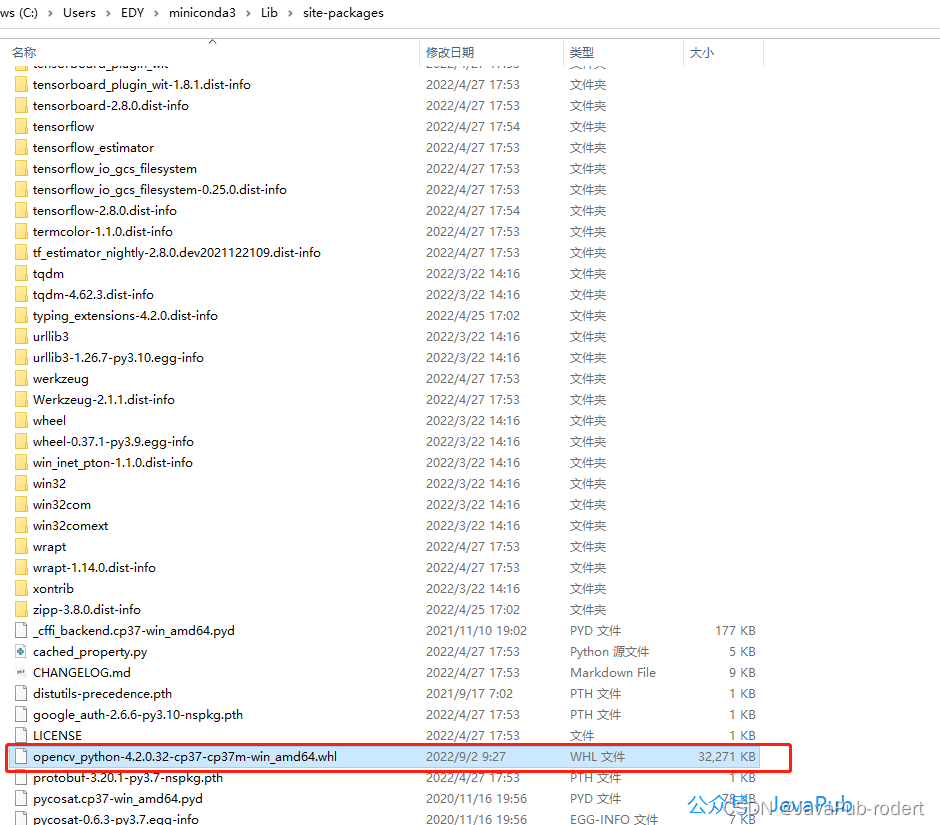940x825 pixels.
Task: Click the EGG-INFO 文件 type cell
Action: pos(614,818)
